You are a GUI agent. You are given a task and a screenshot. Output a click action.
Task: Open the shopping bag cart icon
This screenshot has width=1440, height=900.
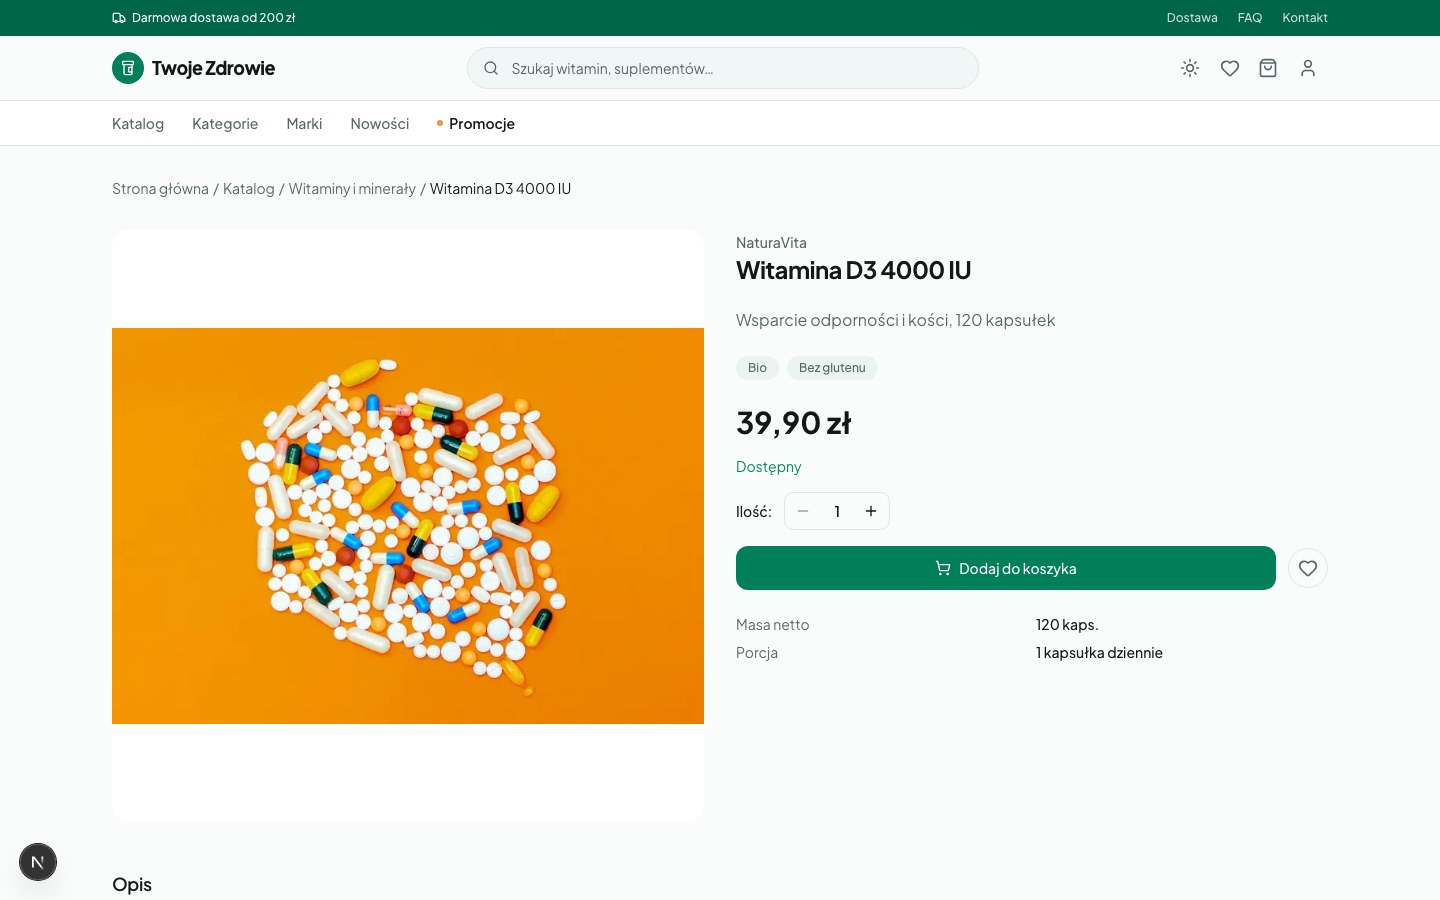coord(1268,68)
